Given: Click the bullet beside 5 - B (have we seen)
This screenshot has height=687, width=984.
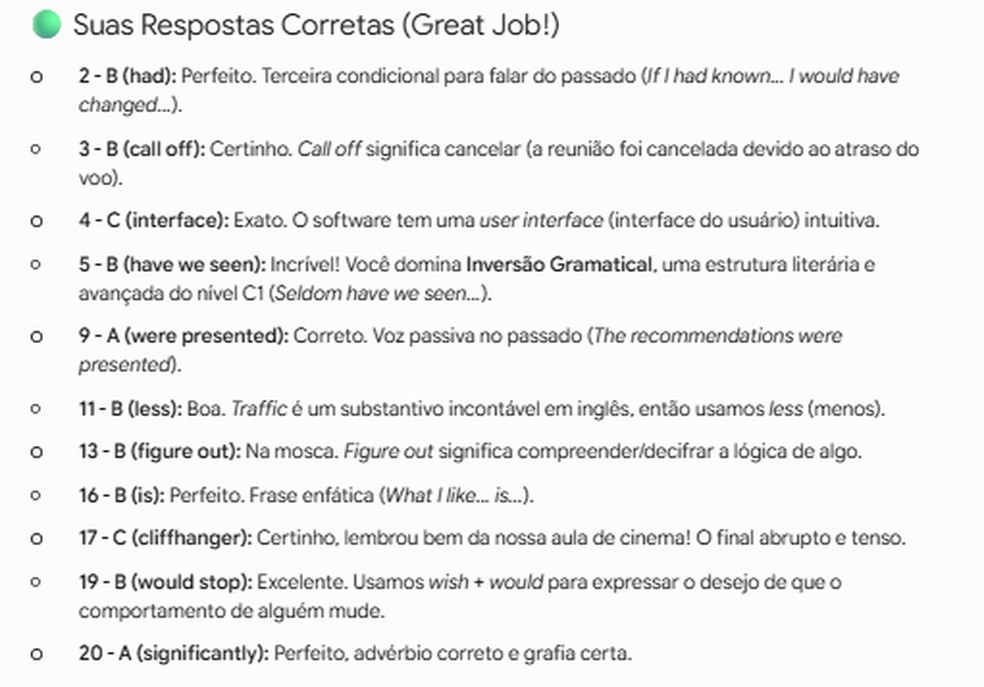Looking at the screenshot, I should point(36,265).
